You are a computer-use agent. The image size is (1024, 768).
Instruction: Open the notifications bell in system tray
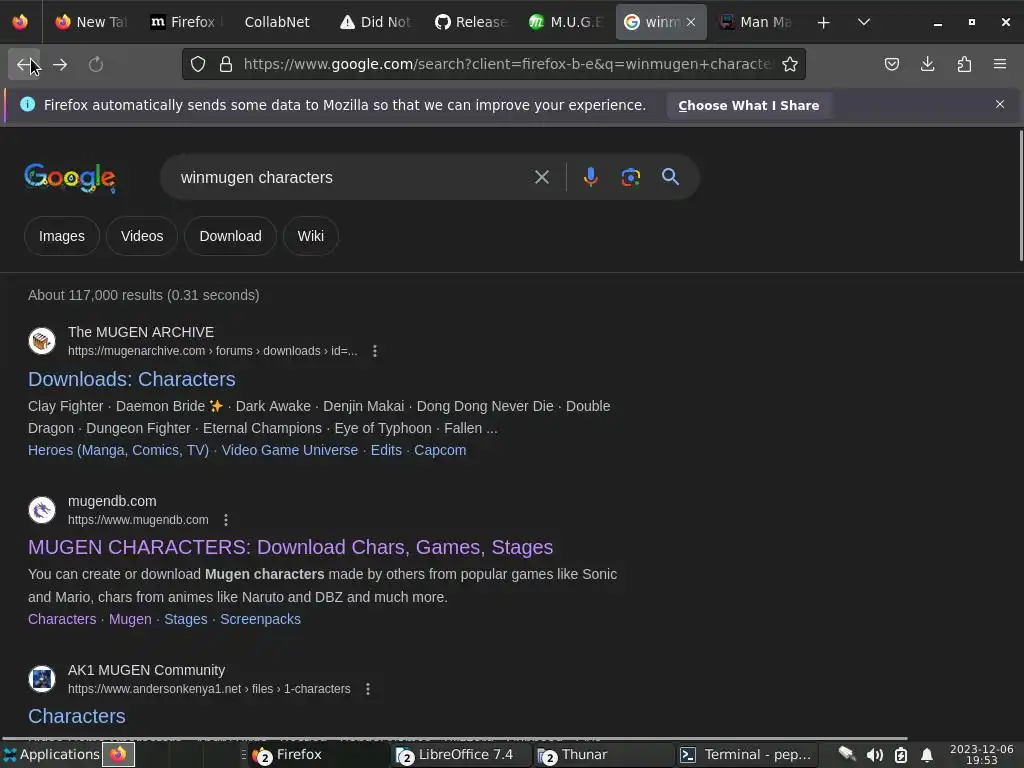pyautogui.click(x=927, y=755)
